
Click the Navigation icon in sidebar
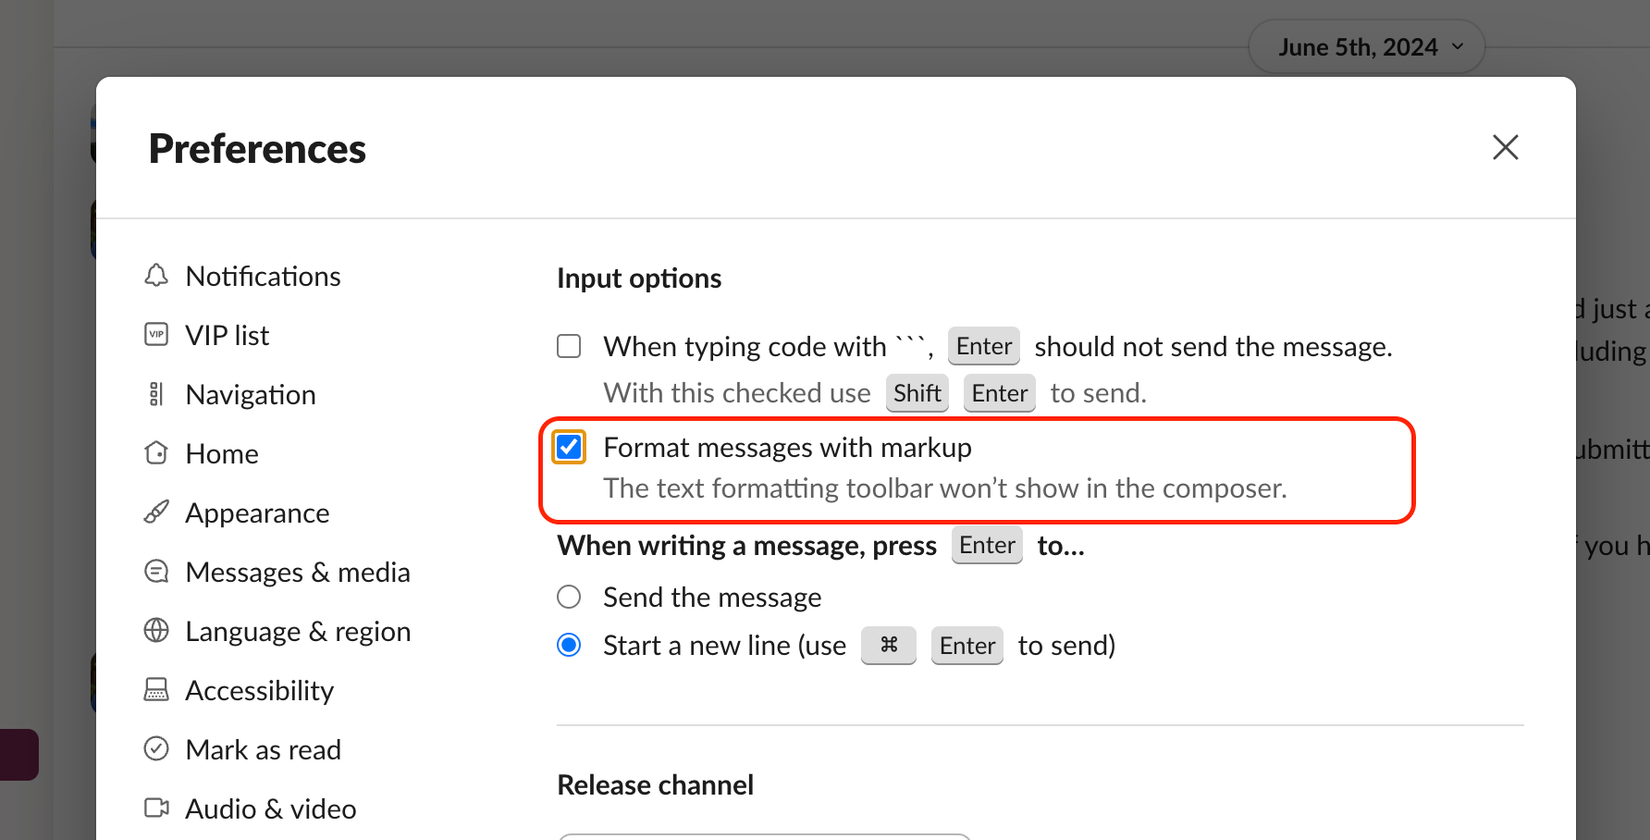156,394
